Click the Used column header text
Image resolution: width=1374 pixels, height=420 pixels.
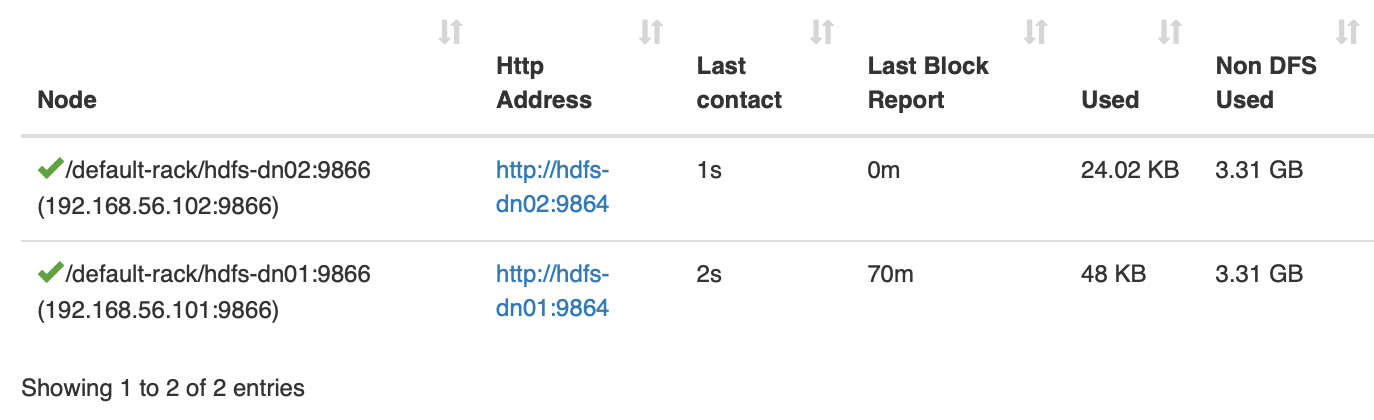click(x=1110, y=100)
